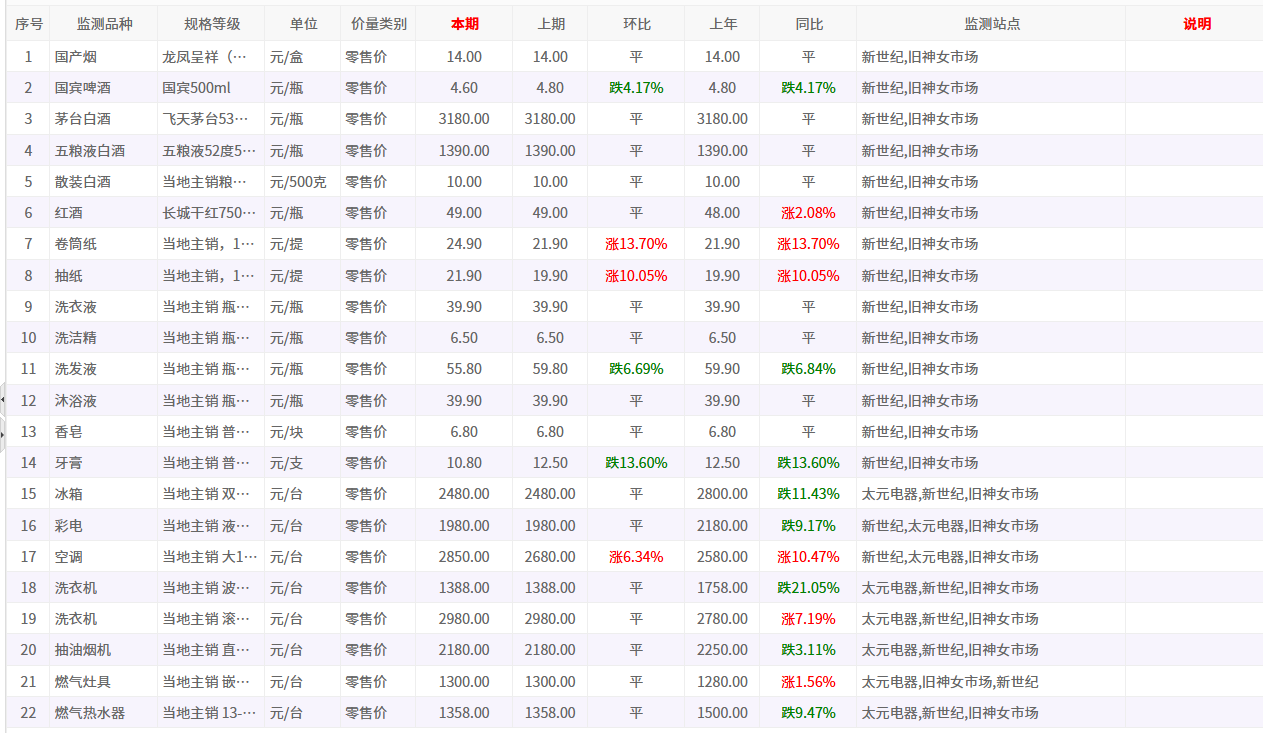The width and height of the screenshot is (1263, 733).
Task: Click the 长城干红750 specification cell
Action: (x=211, y=213)
